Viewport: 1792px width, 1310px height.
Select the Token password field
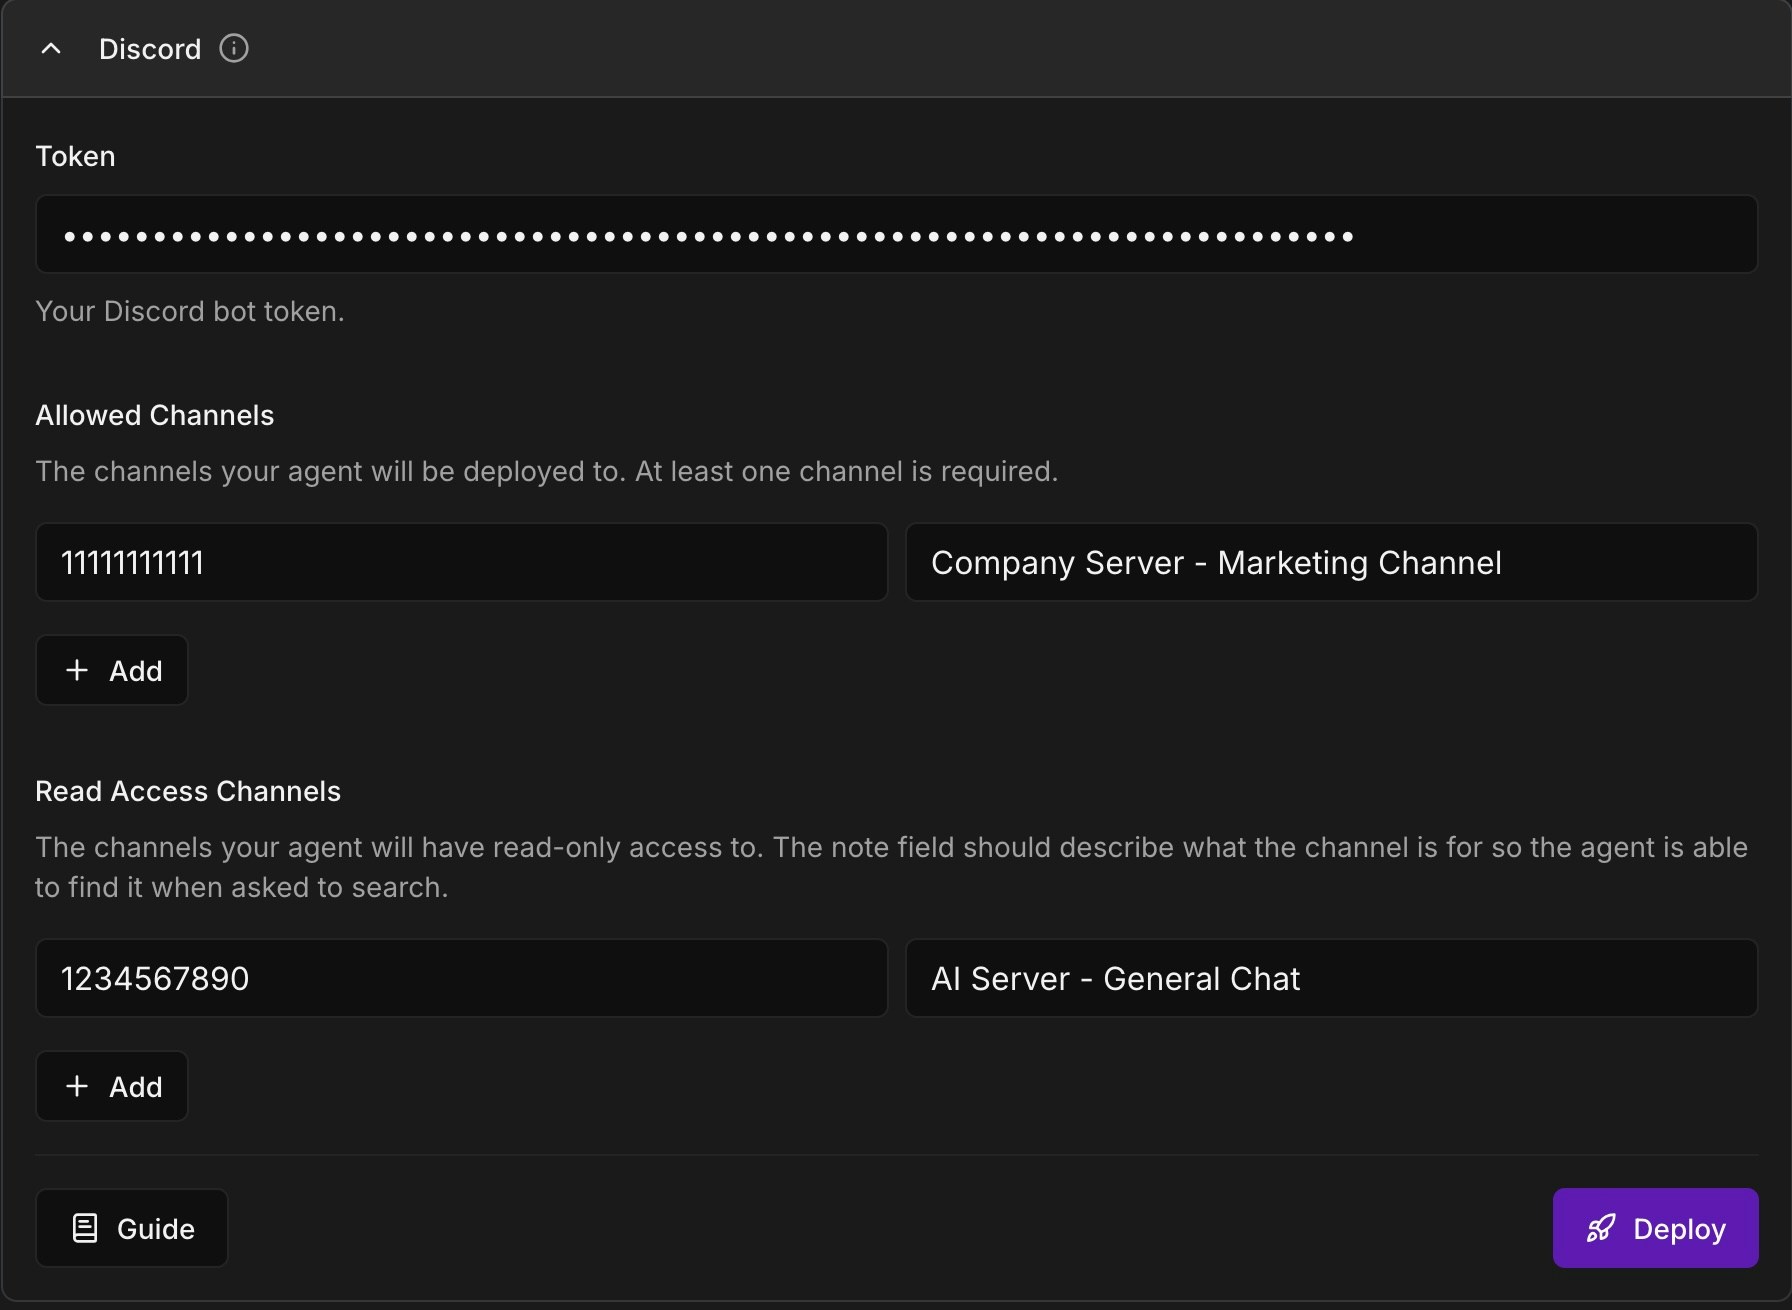(x=896, y=234)
